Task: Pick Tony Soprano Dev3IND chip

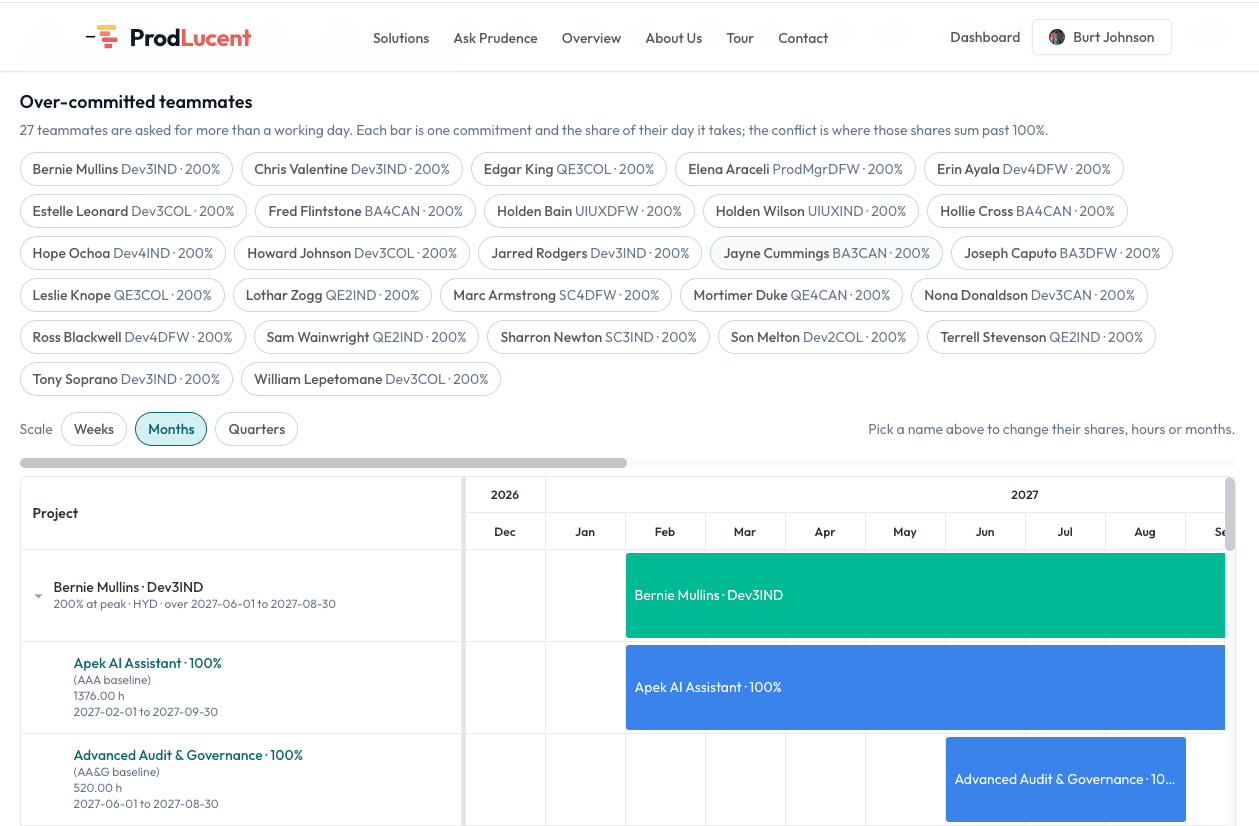Action: [x=126, y=379]
